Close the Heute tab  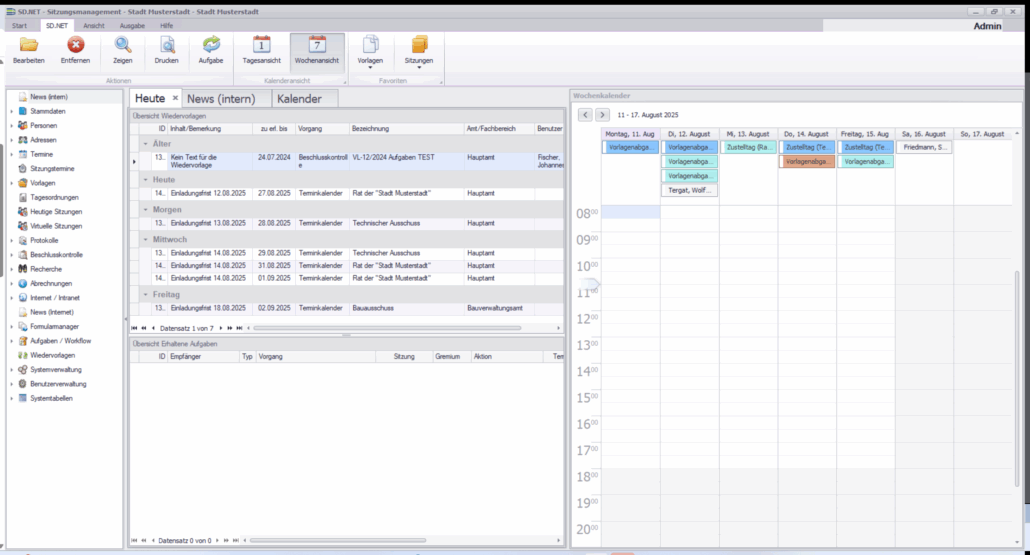(x=175, y=98)
